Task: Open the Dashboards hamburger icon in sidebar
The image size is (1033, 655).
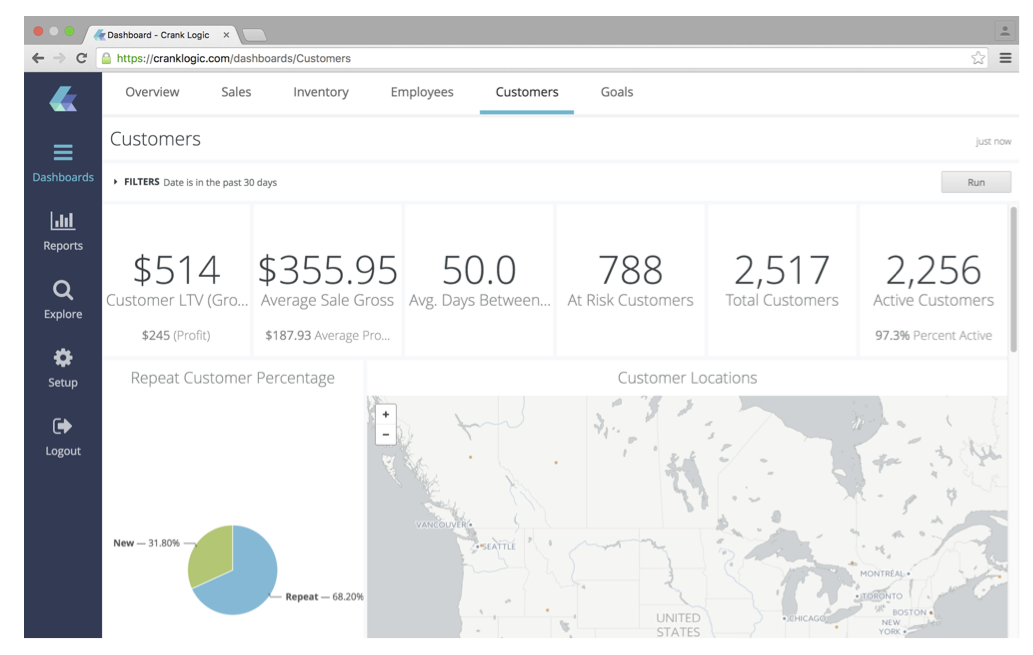Action: coord(63,153)
